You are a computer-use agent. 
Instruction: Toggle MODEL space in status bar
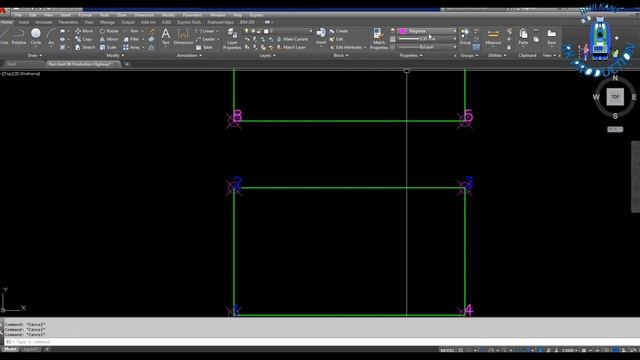[447, 350]
